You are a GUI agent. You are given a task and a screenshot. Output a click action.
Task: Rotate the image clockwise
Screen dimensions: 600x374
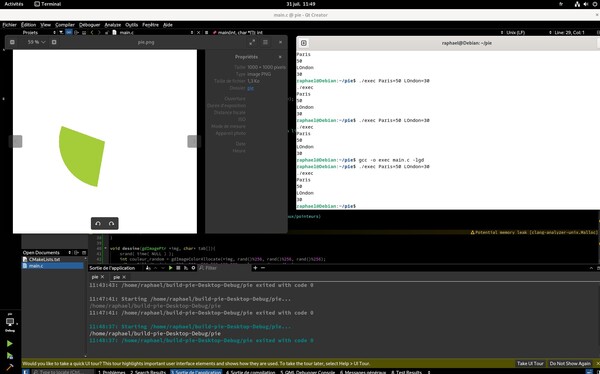(111, 224)
